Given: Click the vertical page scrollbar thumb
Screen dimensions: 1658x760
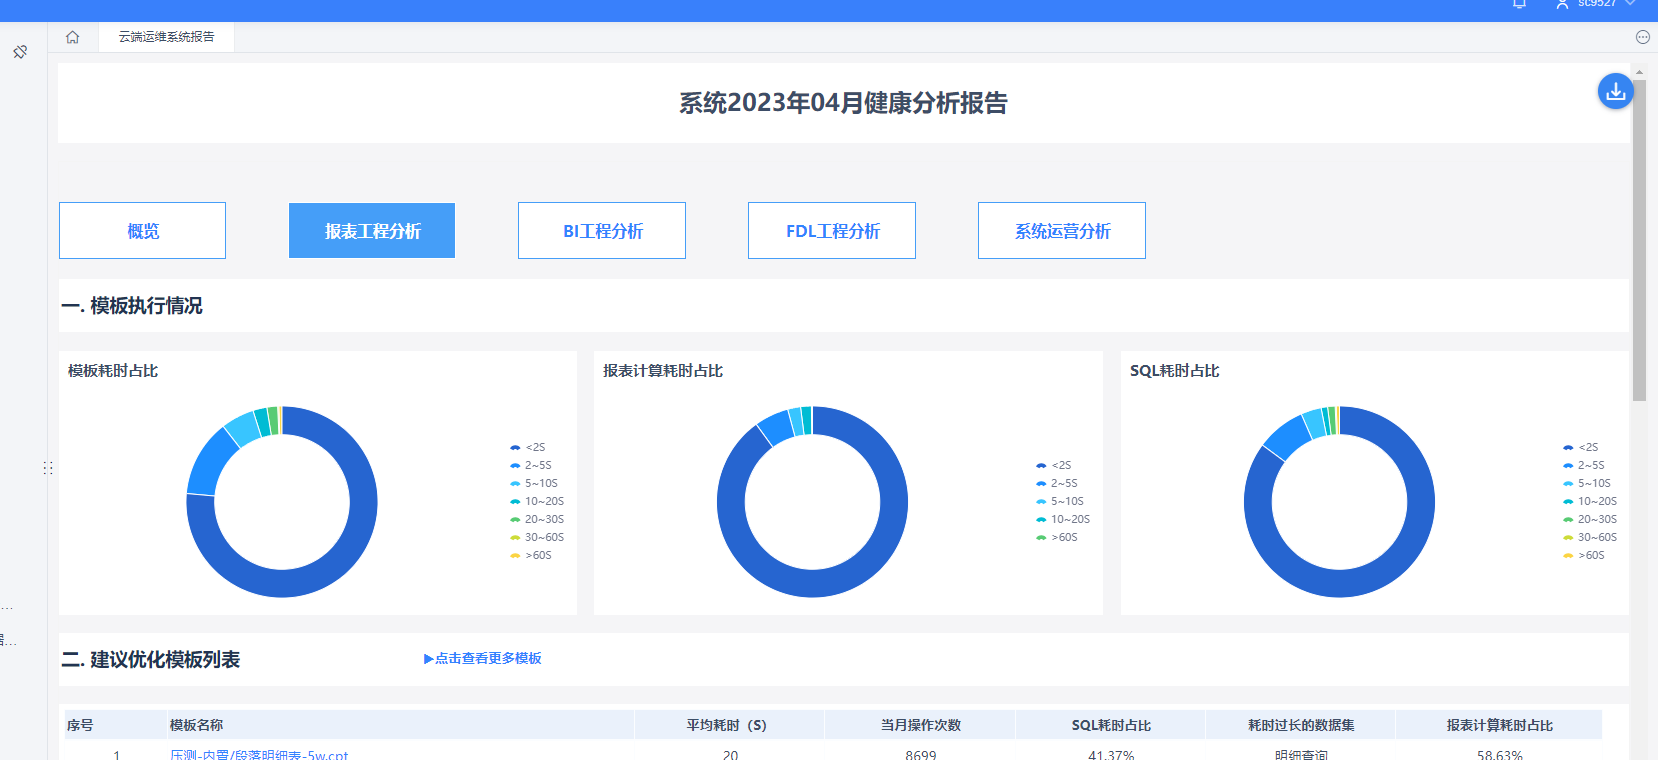Looking at the screenshot, I should click(1639, 240).
